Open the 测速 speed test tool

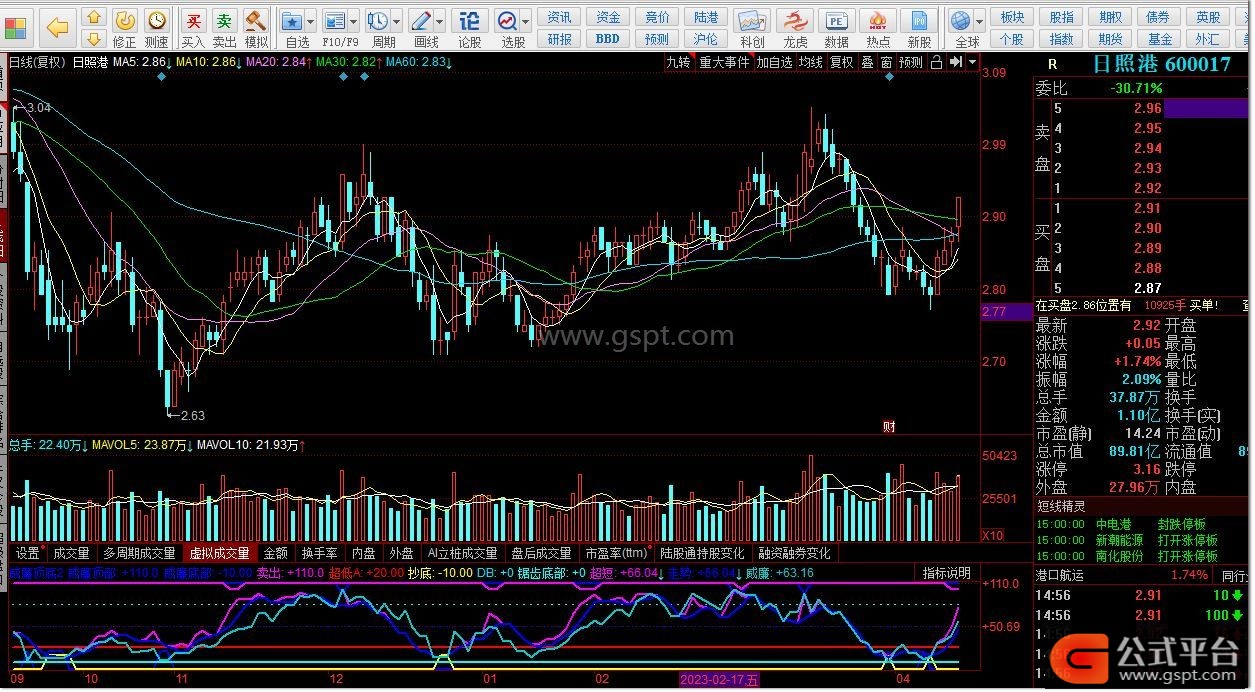pos(156,28)
